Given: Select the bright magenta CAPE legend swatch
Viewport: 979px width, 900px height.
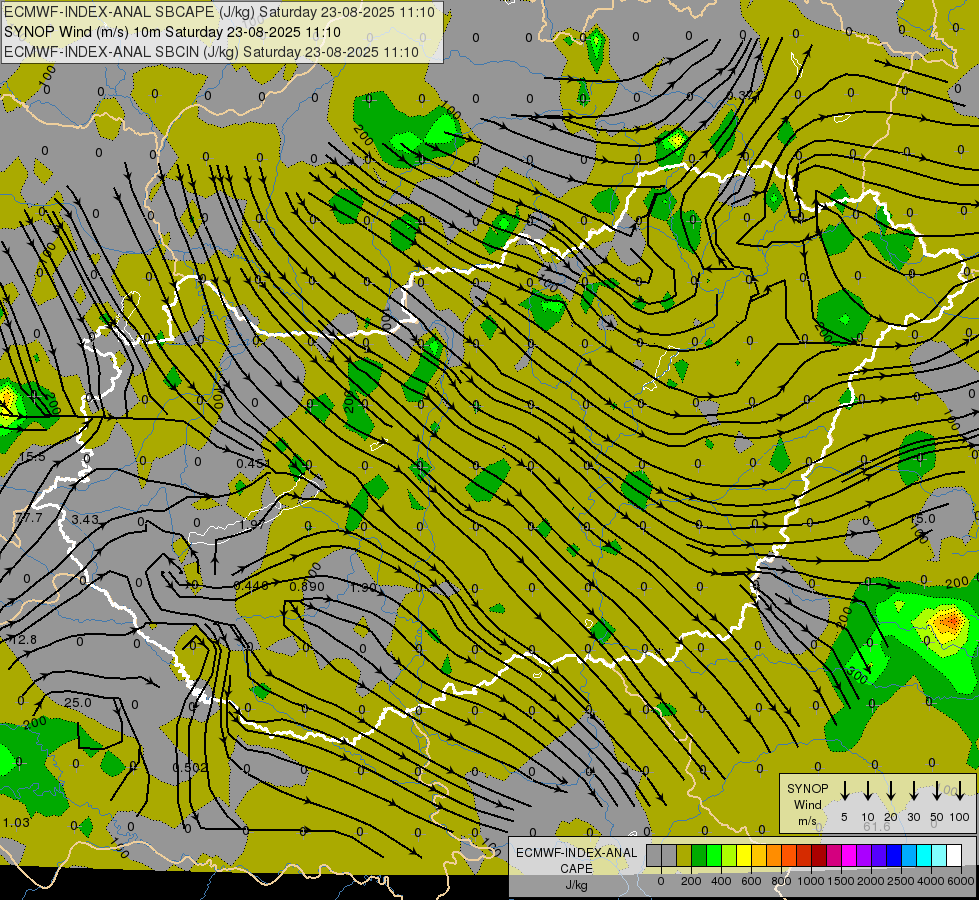Looking at the screenshot, I should [x=849, y=855].
